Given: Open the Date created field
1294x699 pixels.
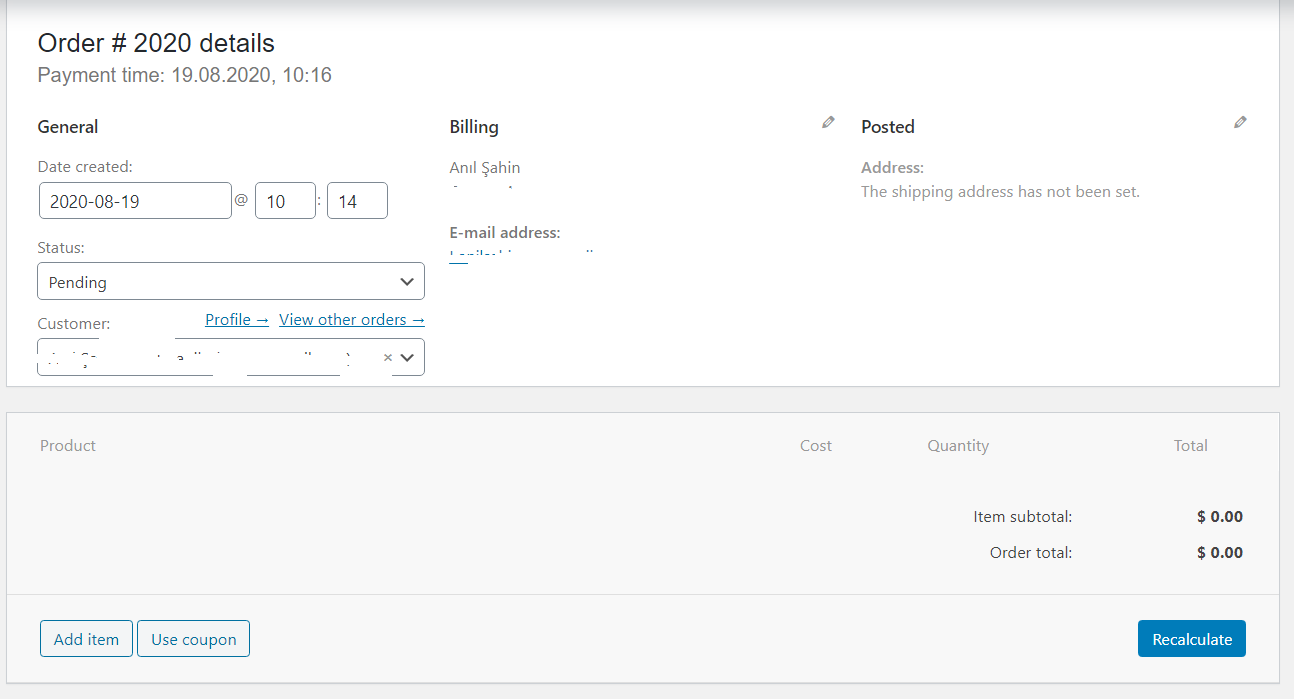Looking at the screenshot, I should point(135,200).
